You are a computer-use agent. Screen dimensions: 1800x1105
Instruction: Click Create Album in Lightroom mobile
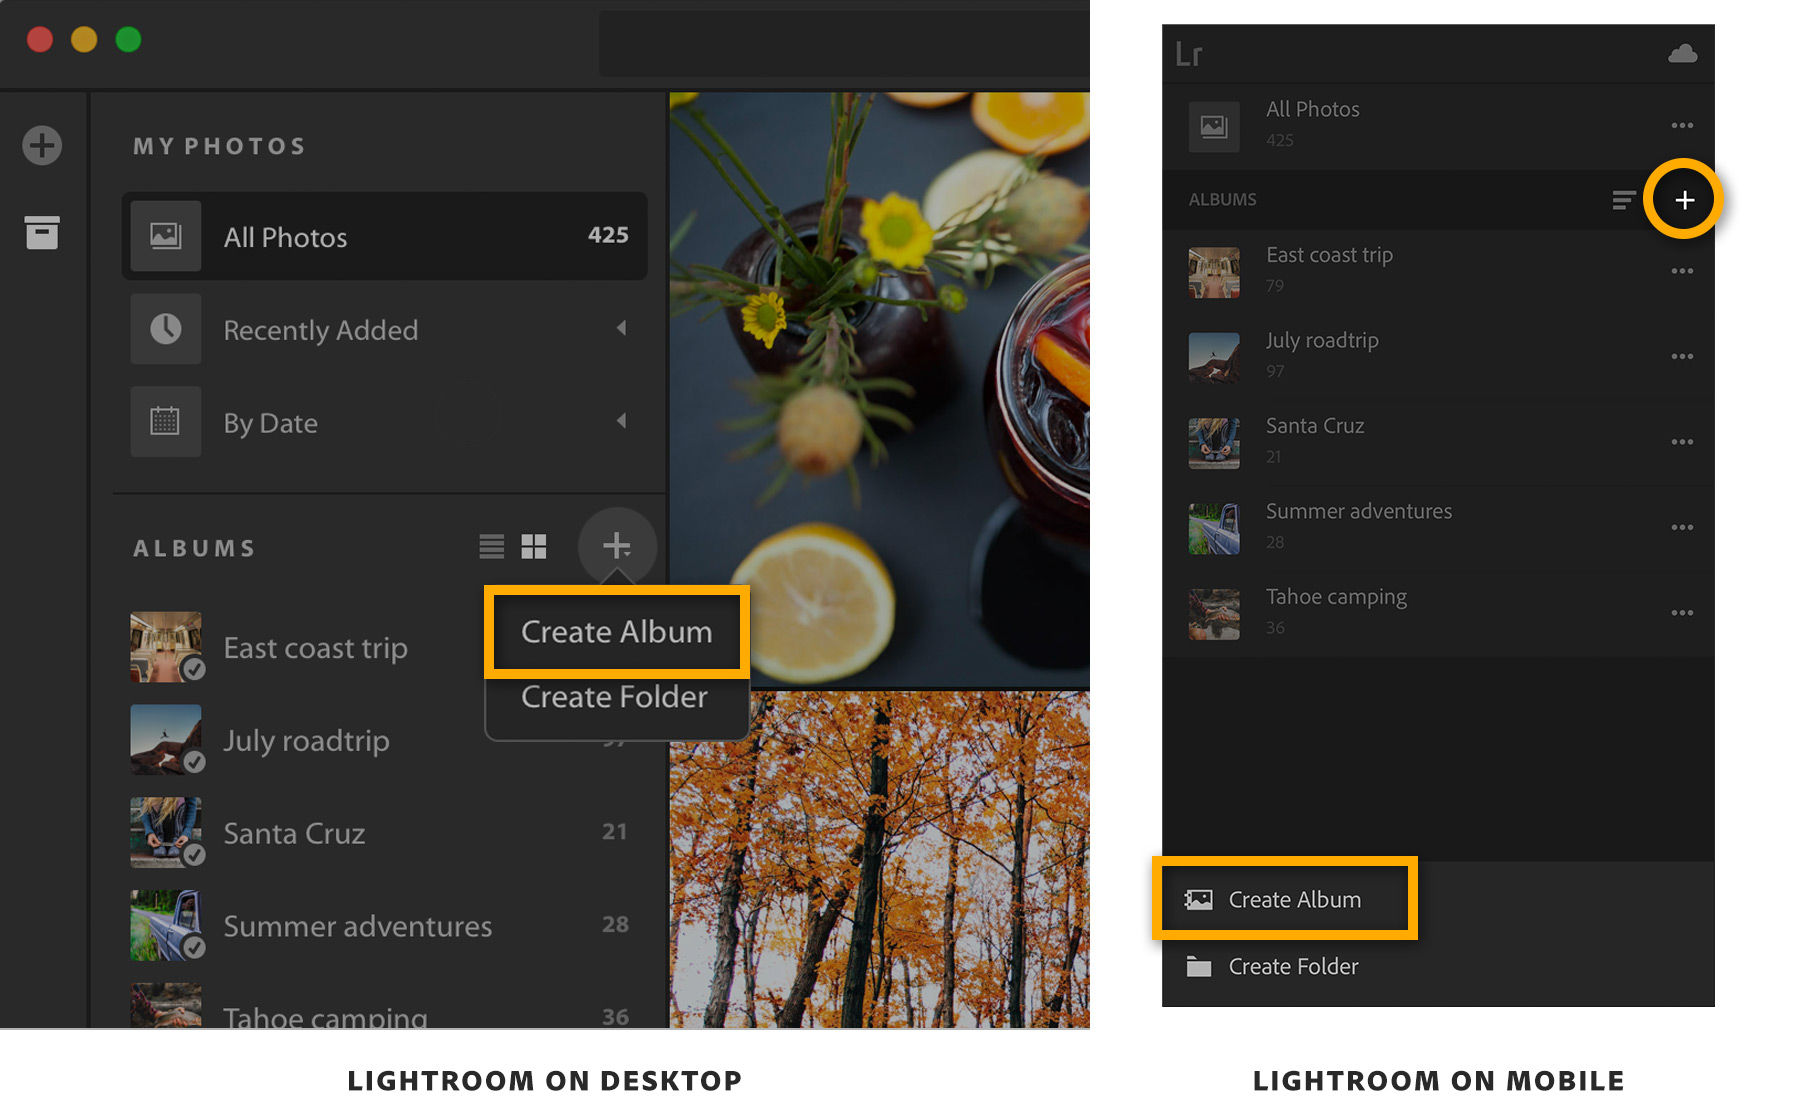[1294, 899]
